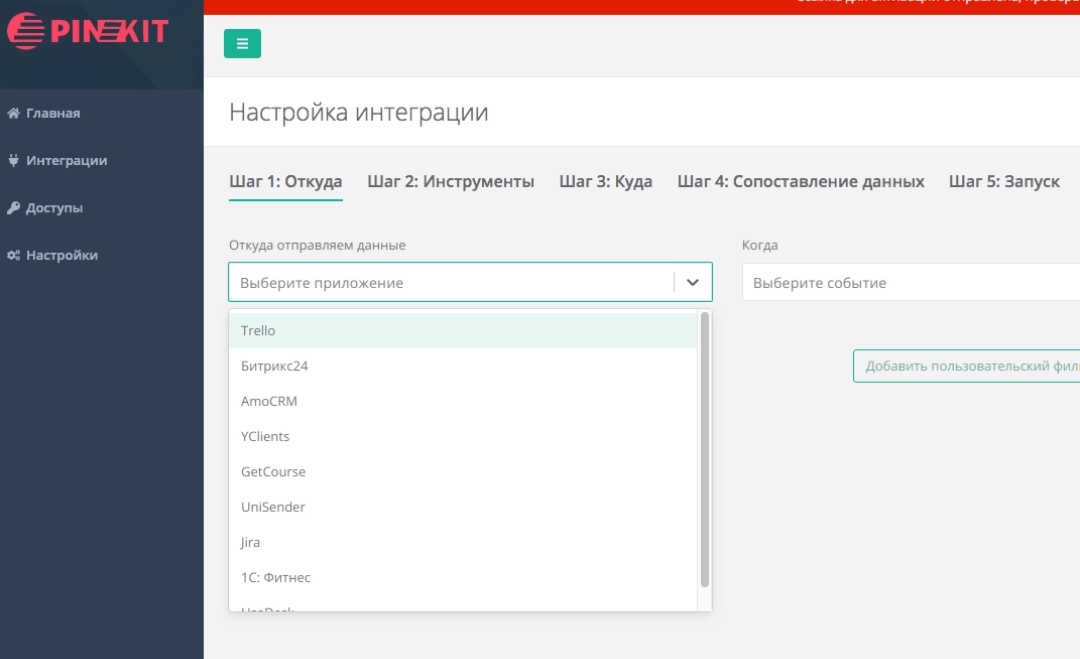
Task: Switch to Шаг 3: Куда tab
Action: [x=605, y=181]
